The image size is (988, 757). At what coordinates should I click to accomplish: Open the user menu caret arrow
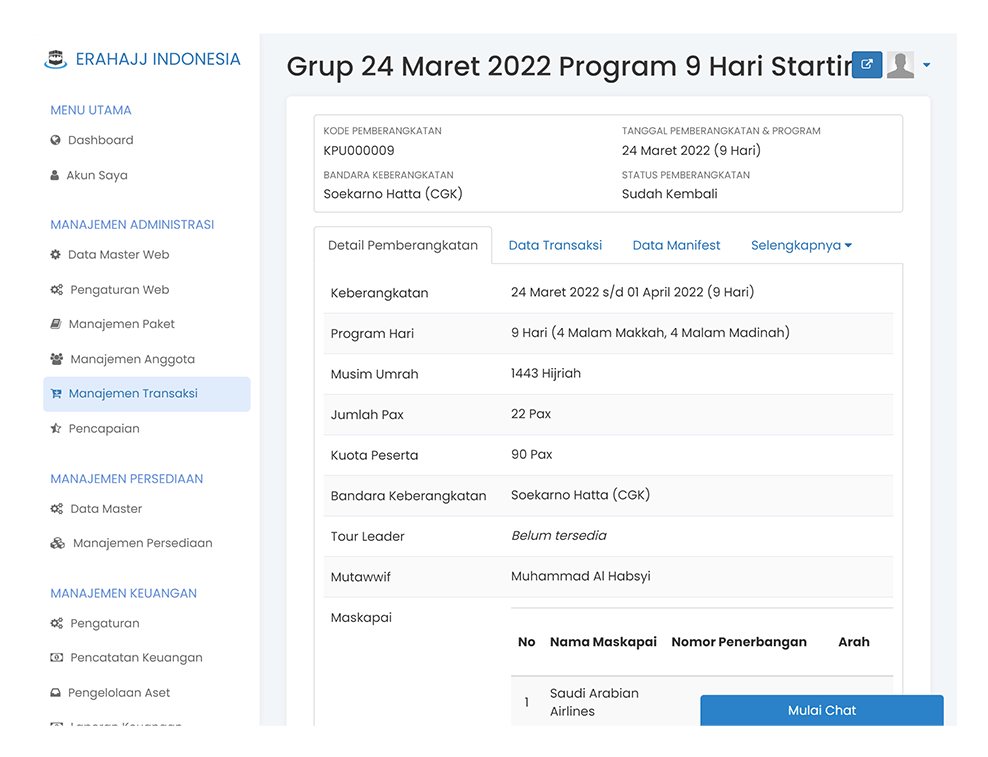tap(926, 65)
